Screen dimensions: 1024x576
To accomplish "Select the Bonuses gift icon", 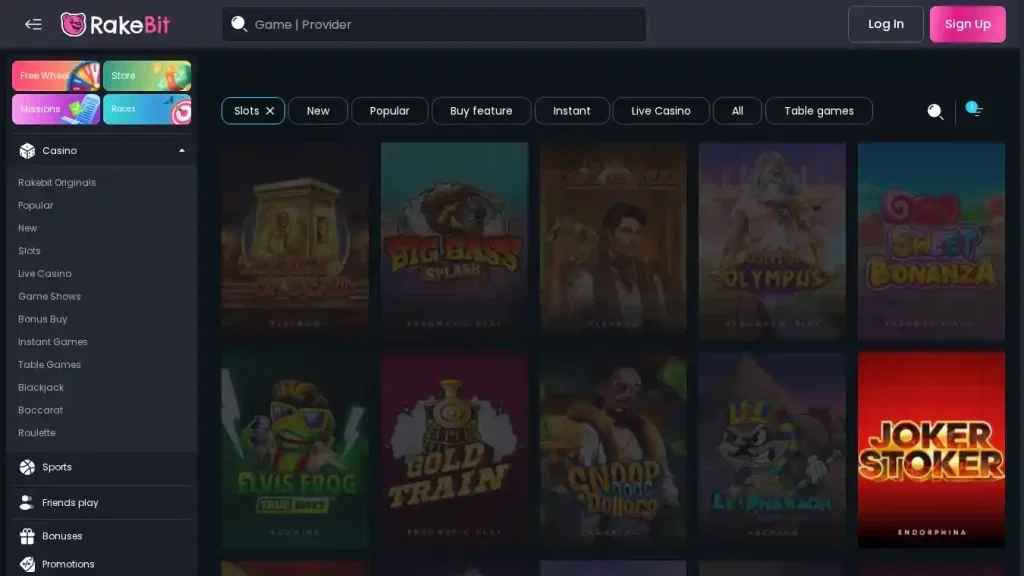I will pyautogui.click(x=27, y=536).
